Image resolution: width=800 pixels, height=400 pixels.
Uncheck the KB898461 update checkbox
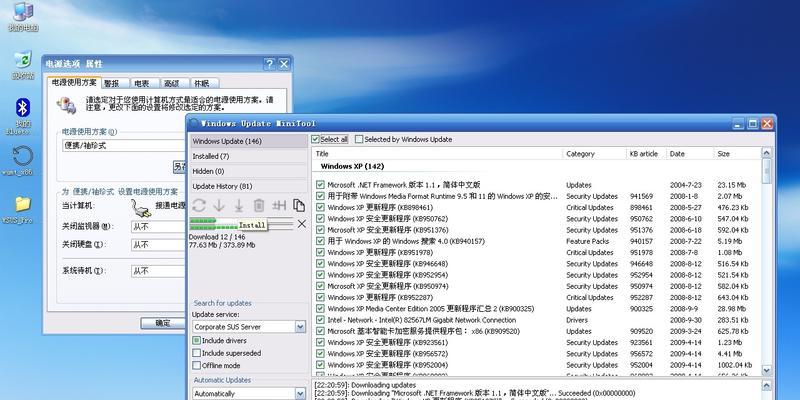[320, 207]
